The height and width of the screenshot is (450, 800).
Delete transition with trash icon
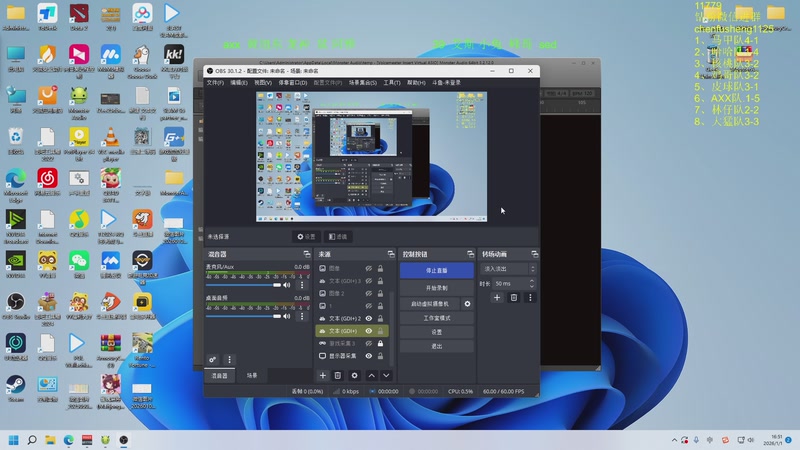click(514, 297)
